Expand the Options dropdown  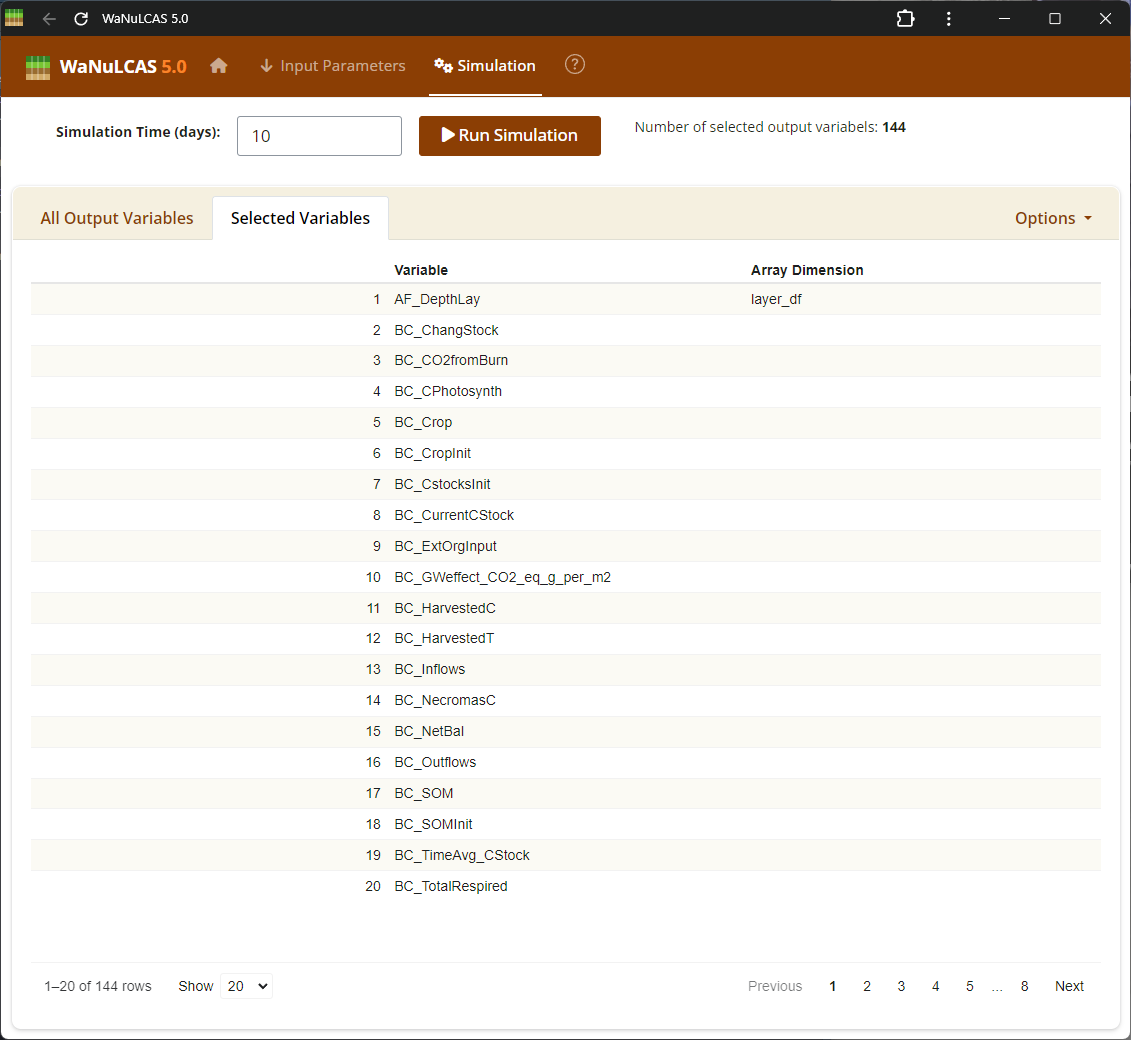point(1053,218)
